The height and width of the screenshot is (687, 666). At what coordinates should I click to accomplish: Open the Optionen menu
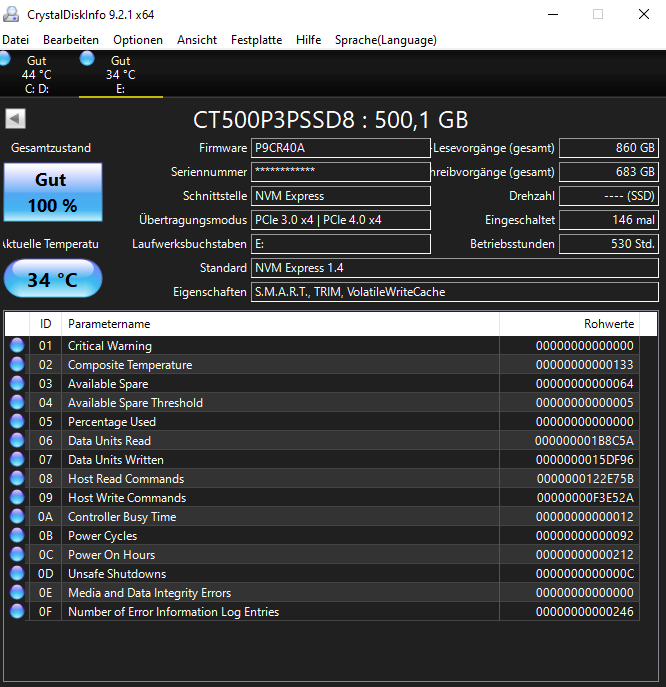138,40
